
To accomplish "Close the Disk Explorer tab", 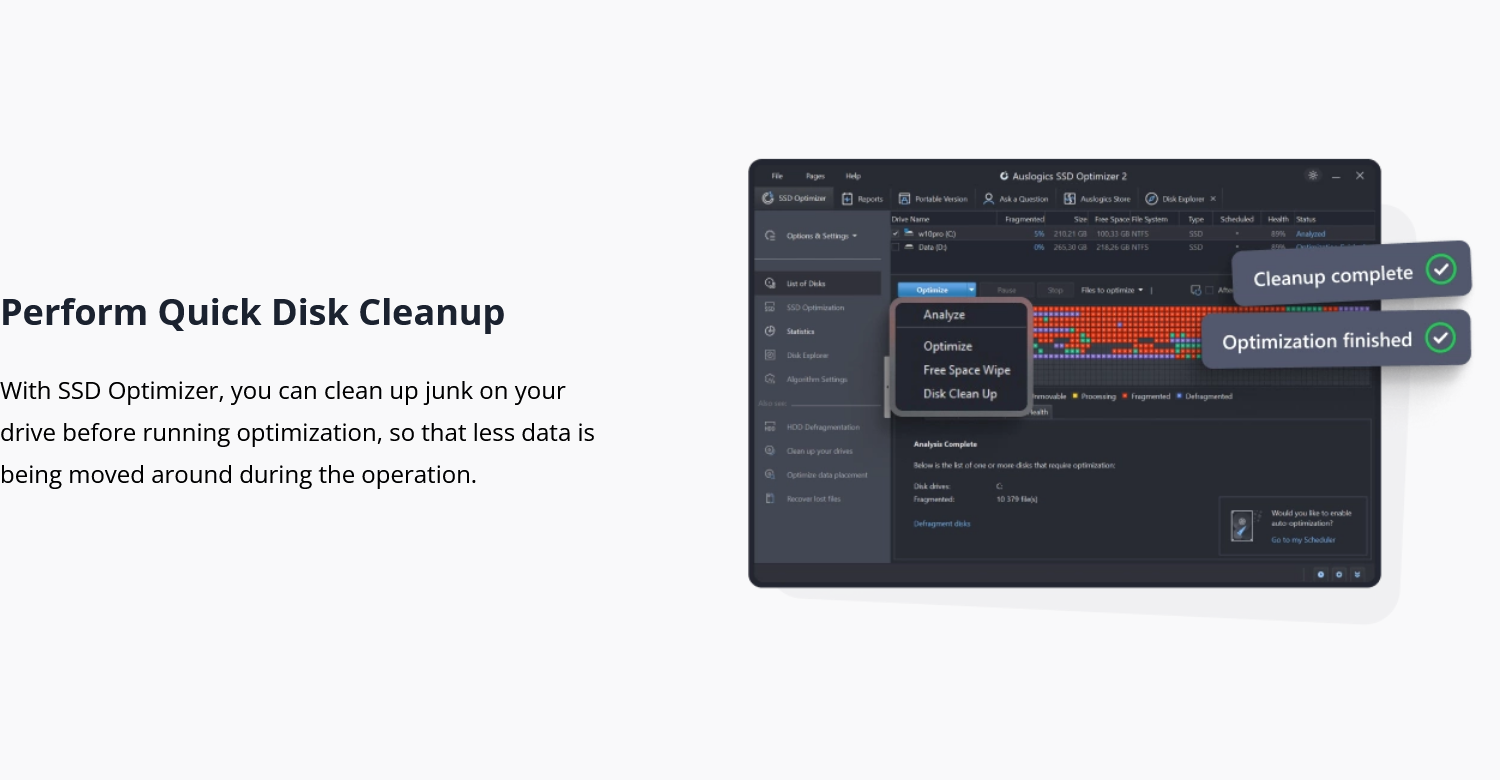I will (x=1213, y=199).
